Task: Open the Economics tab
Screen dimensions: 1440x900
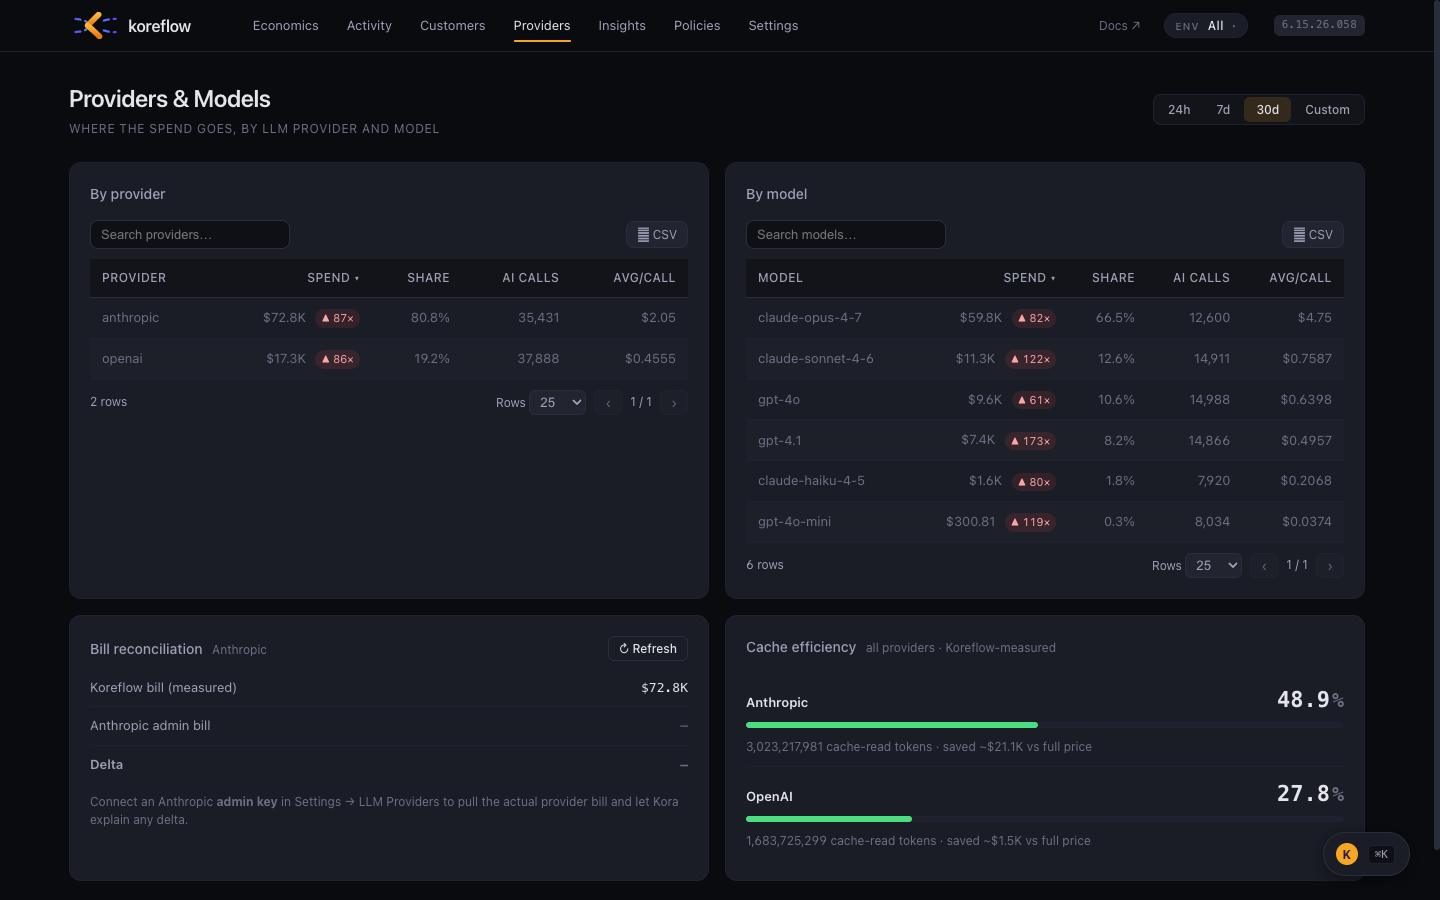Action: click(286, 26)
